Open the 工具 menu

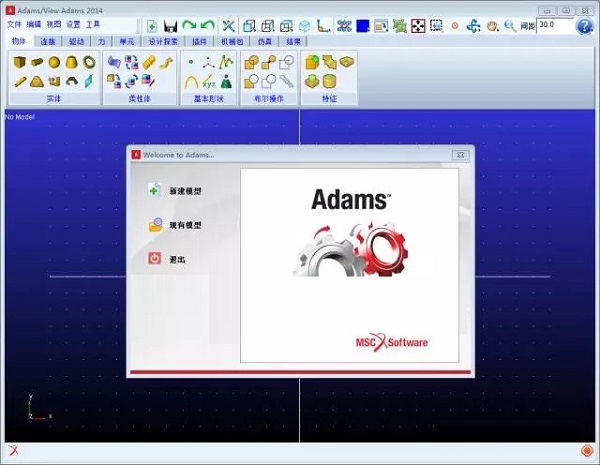click(93, 24)
